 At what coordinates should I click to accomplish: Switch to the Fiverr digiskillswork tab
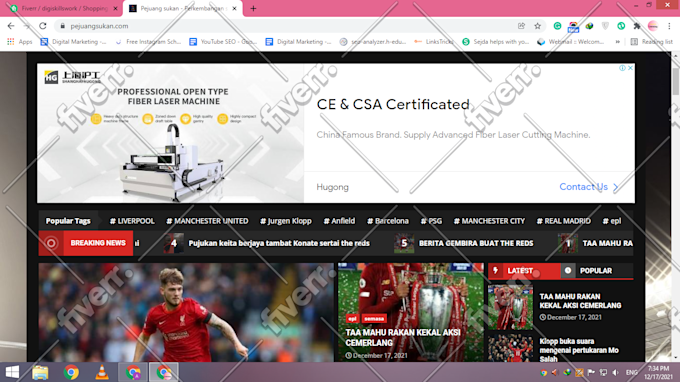pyautogui.click(x=64, y=8)
